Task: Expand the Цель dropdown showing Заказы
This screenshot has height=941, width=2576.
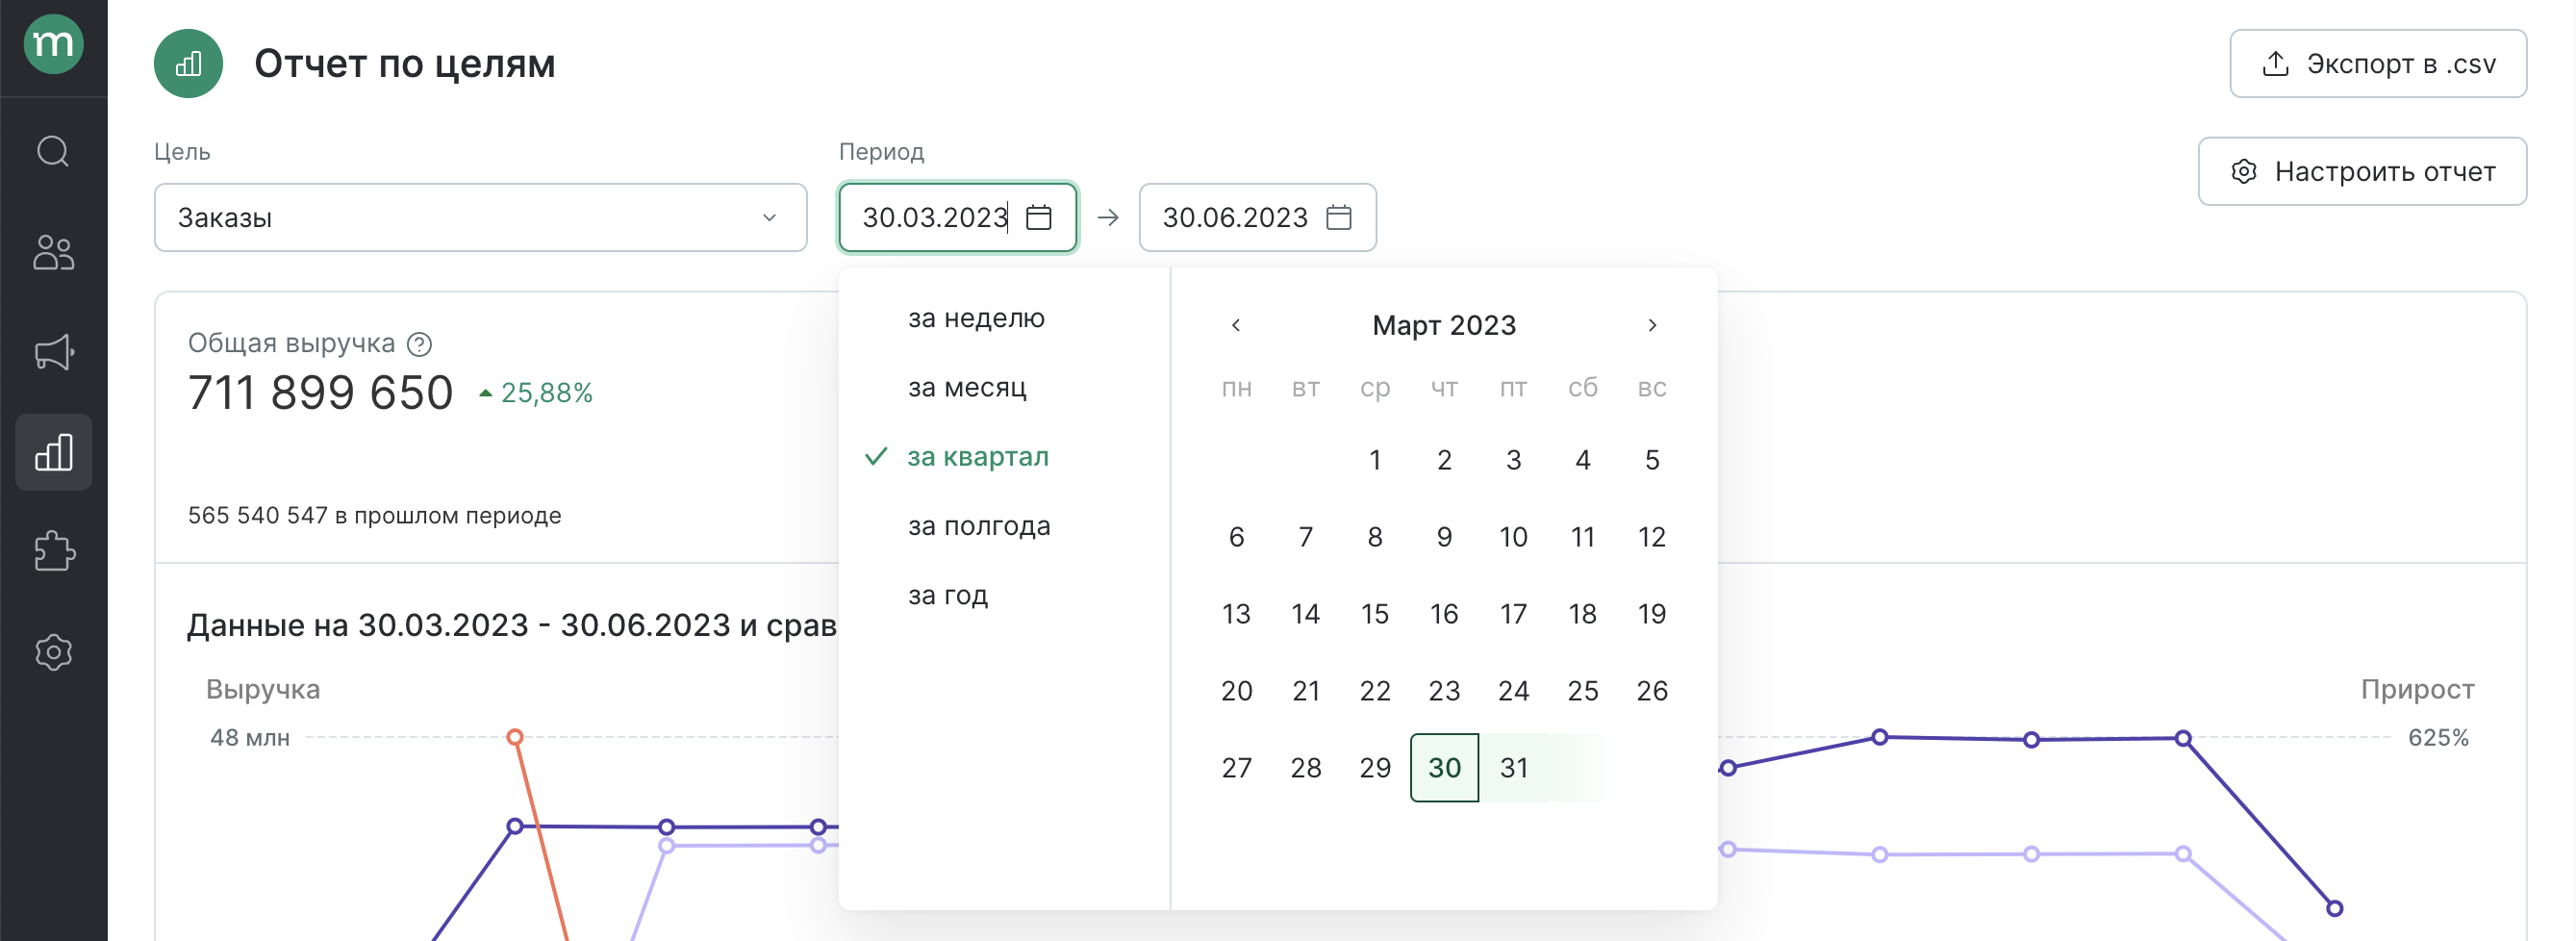Action: (x=480, y=217)
